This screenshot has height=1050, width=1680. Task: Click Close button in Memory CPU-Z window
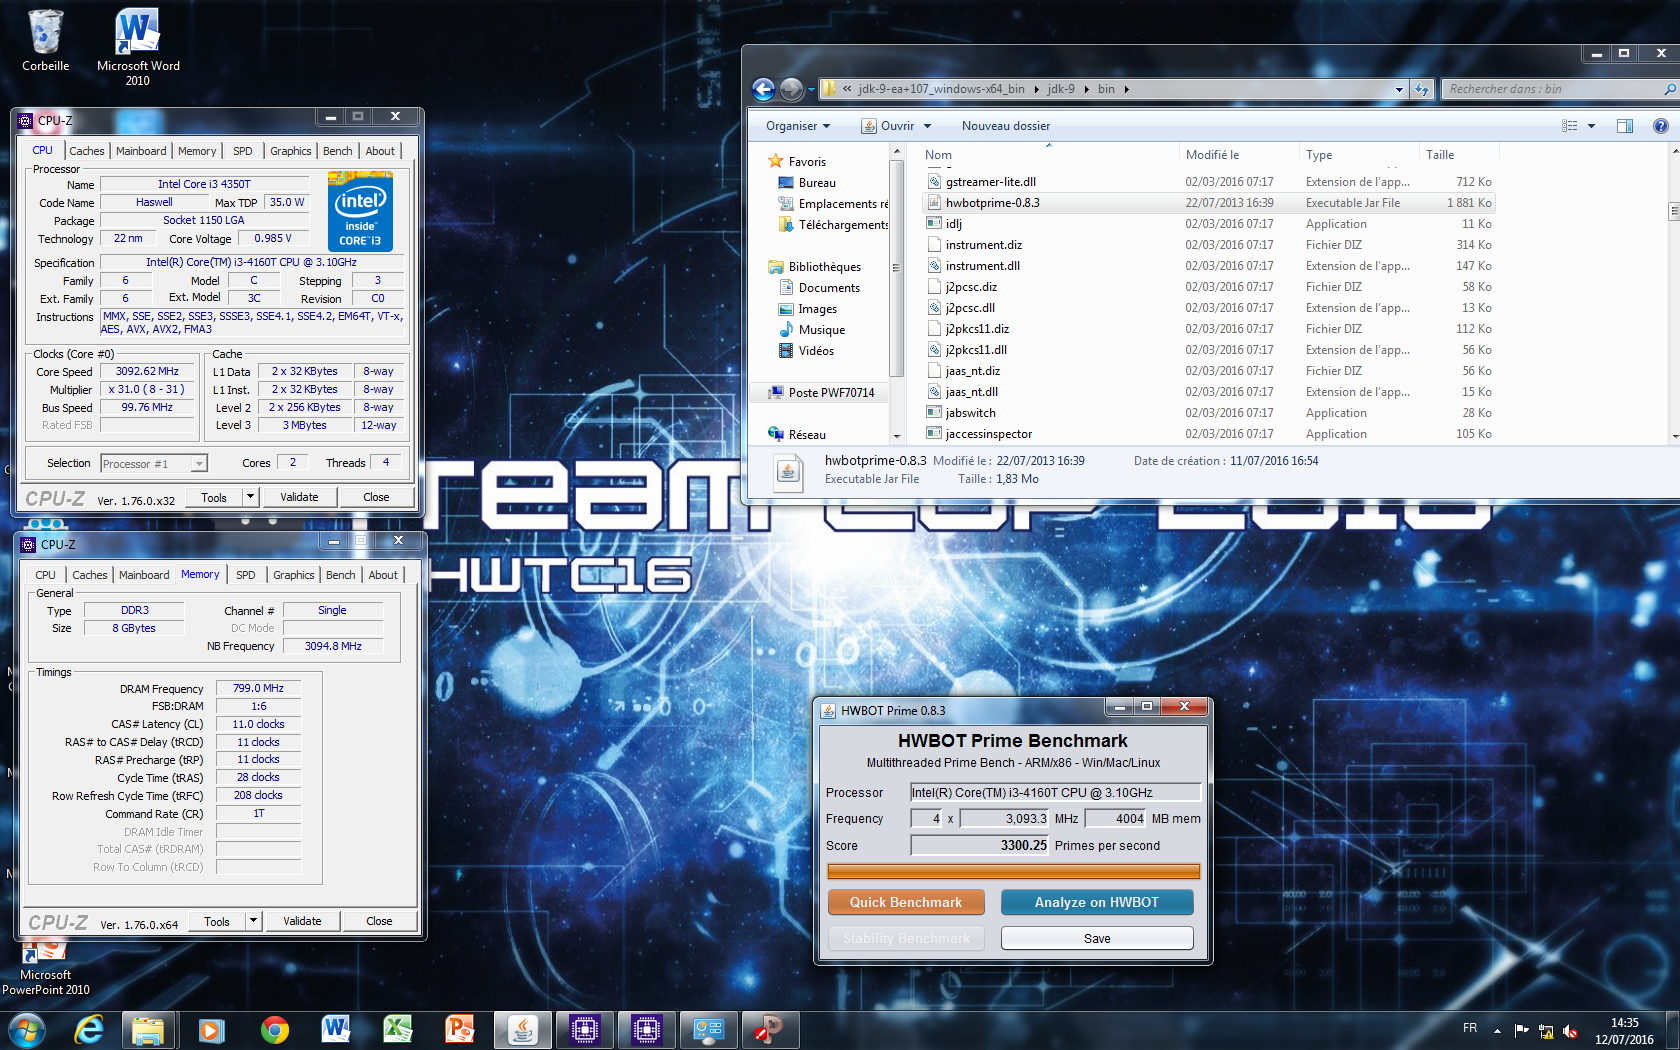(x=379, y=921)
